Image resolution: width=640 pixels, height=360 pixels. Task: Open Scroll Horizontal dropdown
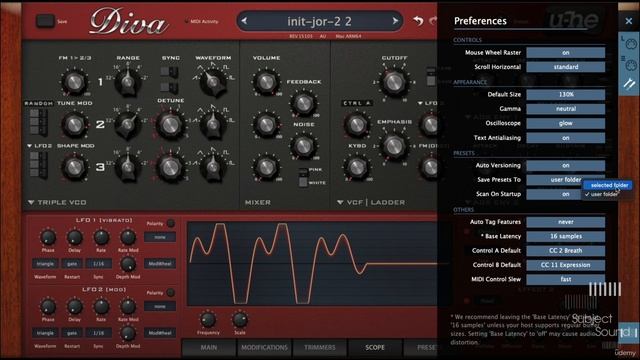pos(565,67)
